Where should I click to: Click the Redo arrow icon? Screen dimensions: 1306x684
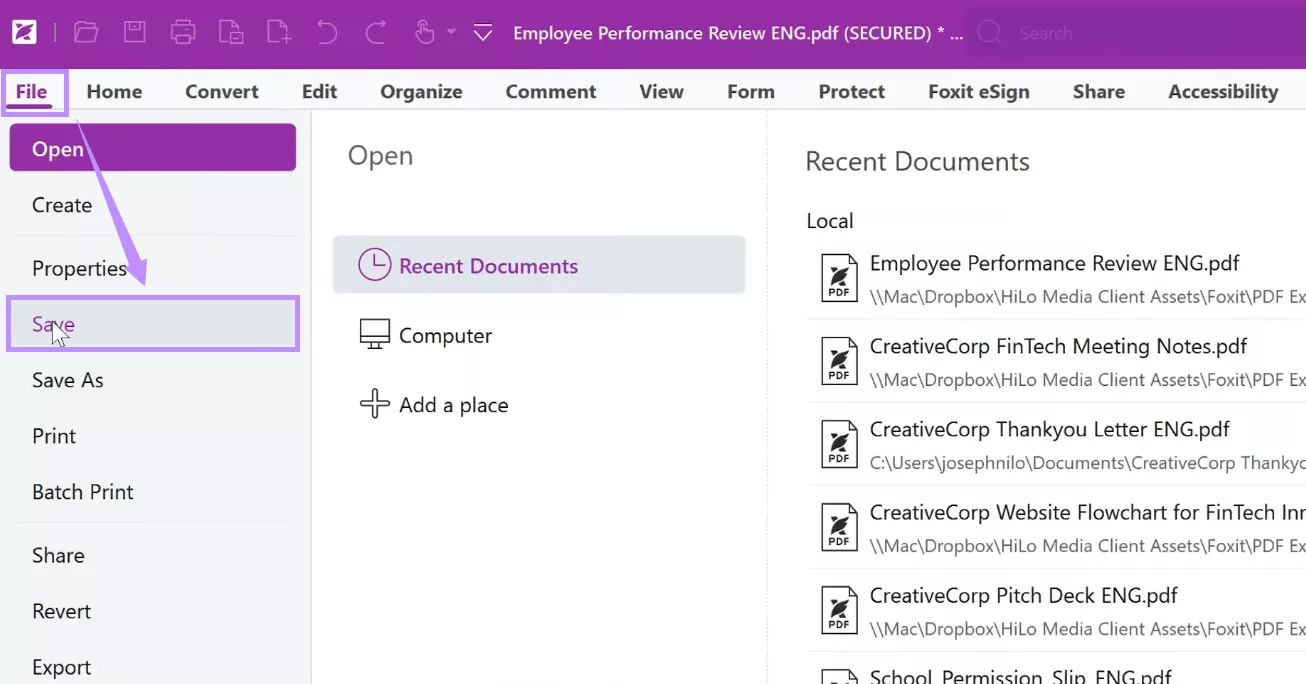[375, 32]
